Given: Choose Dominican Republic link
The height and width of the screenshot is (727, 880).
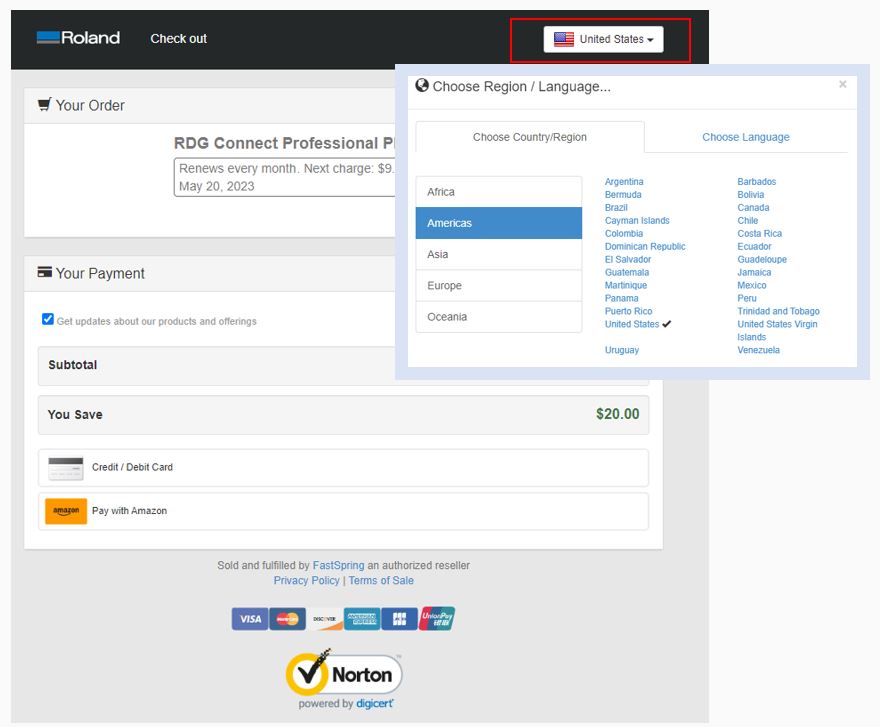Looking at the screenshot, I should [x=645, y=246].
